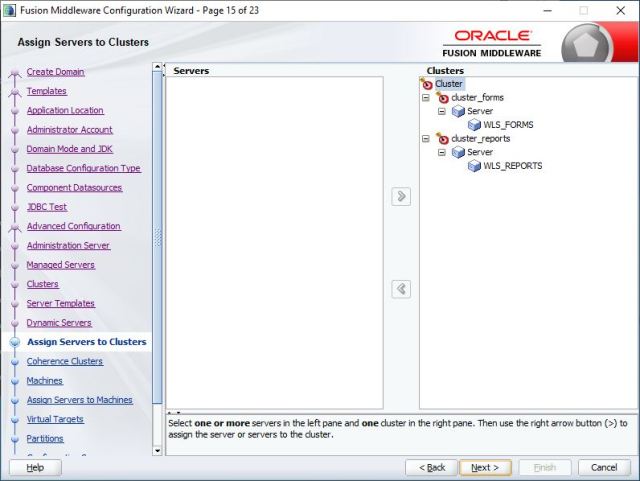Screen dimensions: 640x481
Task: Click the Assign Servers to Clusters step bullet
Action: (x=15, y=342)
